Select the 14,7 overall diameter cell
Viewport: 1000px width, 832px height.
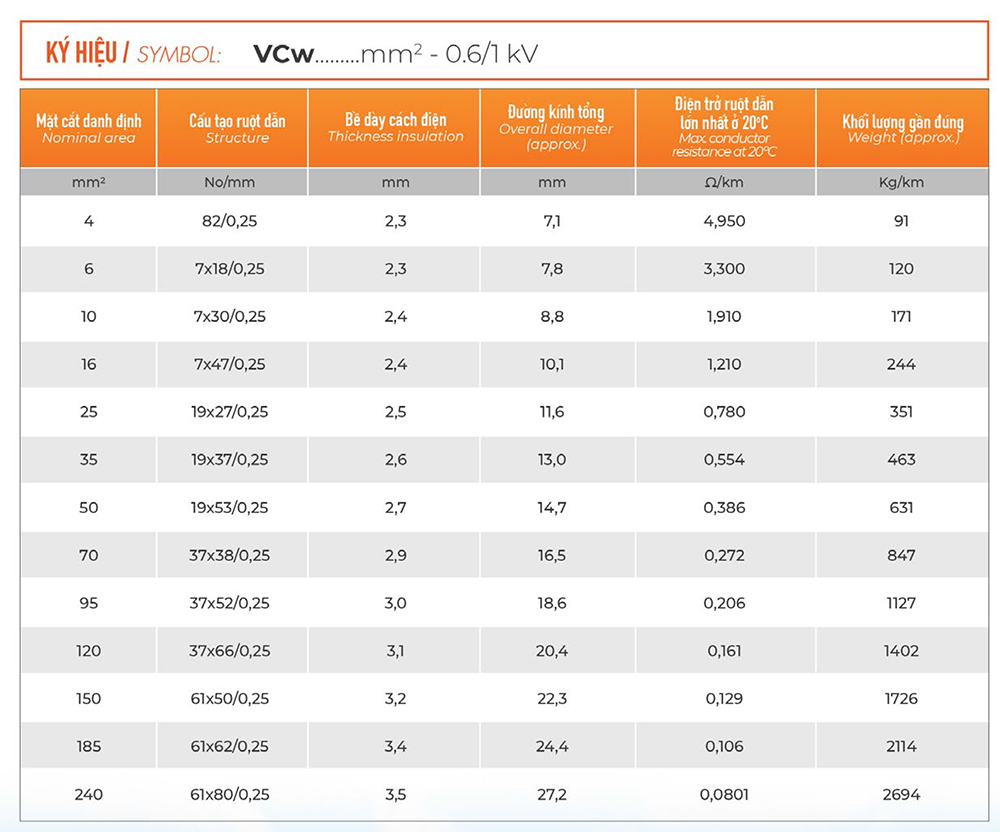pyautogui.click(x=552, y=507)
